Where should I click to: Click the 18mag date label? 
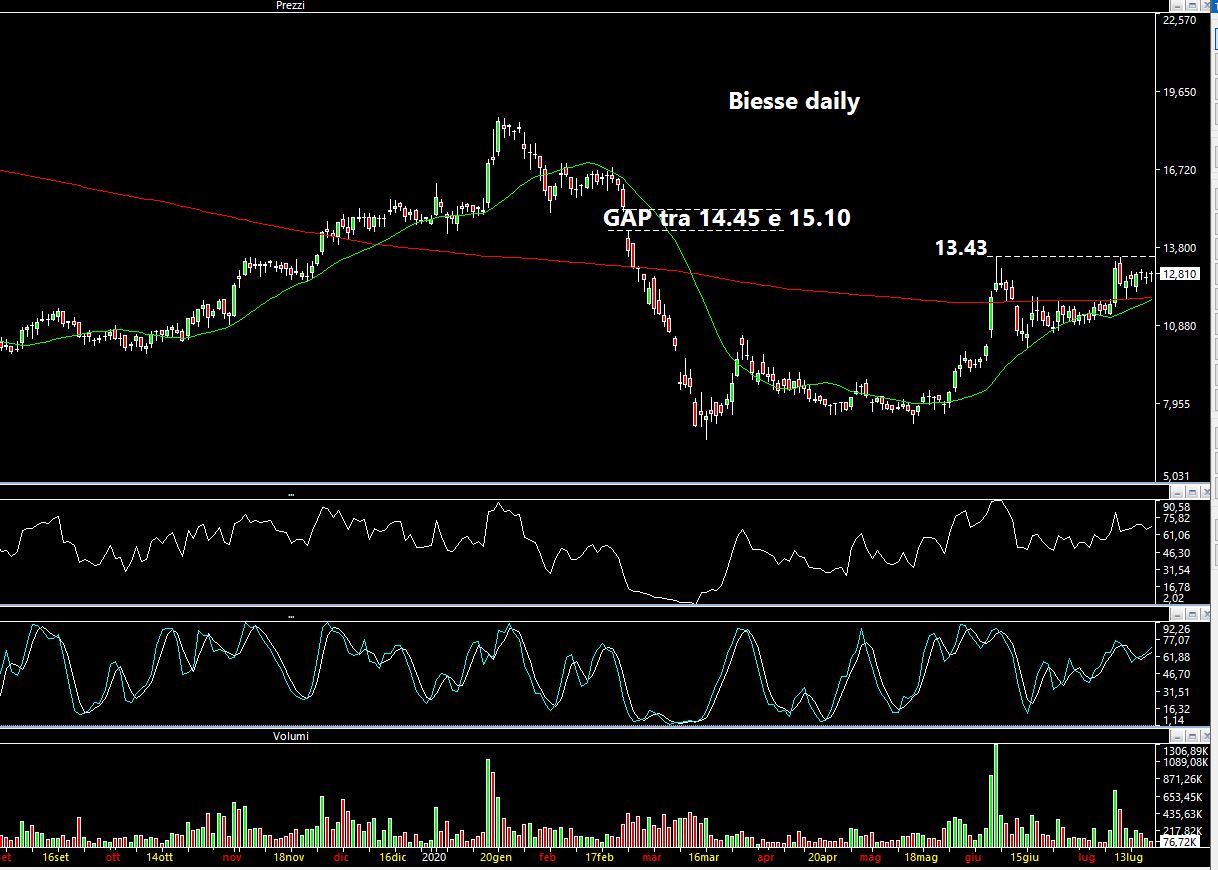(x=921, y=858)
